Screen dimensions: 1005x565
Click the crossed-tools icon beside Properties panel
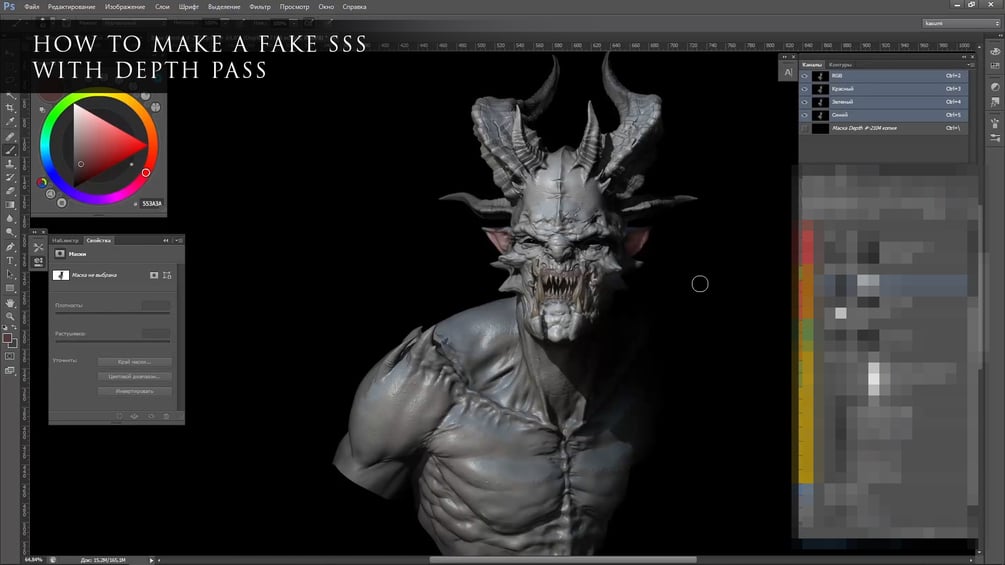coord(38,247)
